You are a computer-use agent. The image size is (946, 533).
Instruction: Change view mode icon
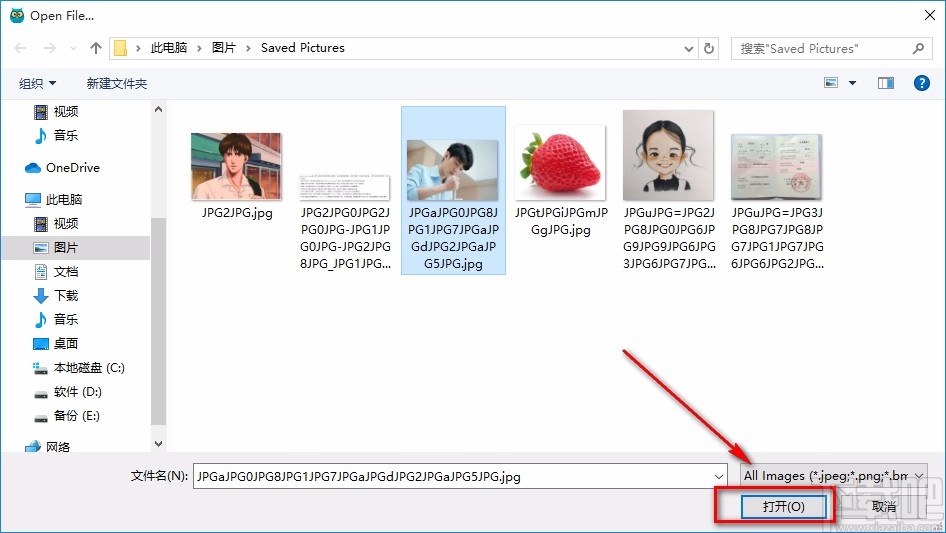point(831,83)
